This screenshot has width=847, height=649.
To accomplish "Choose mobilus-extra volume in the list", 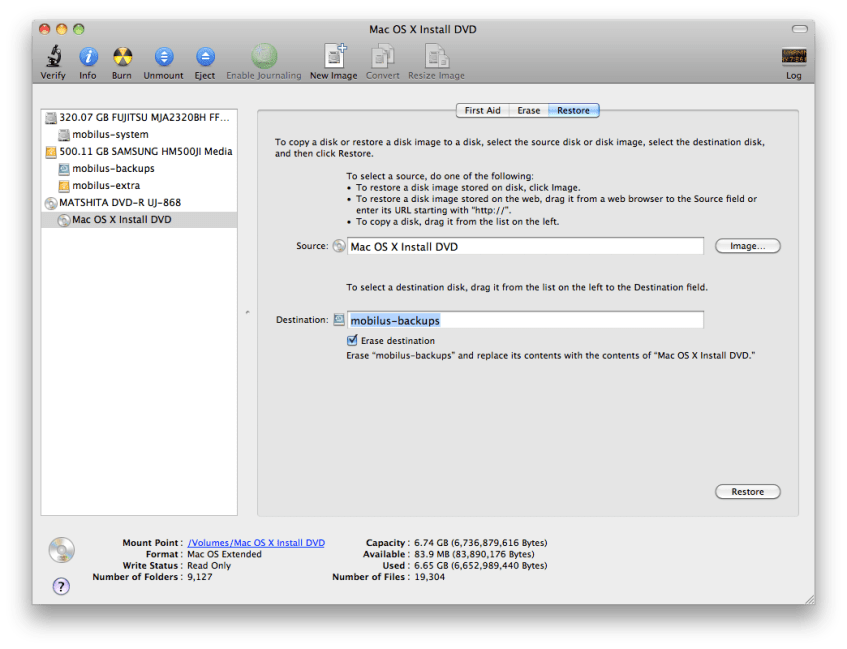I will coord(105,185).
